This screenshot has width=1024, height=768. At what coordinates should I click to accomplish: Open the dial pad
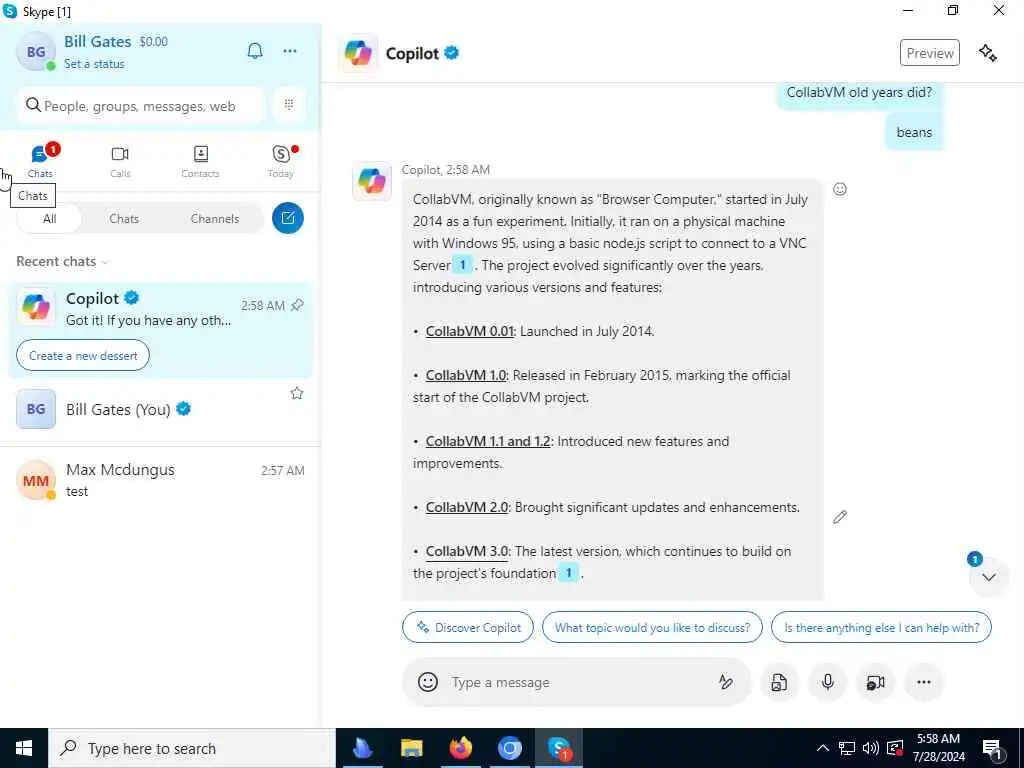point(289,104)
